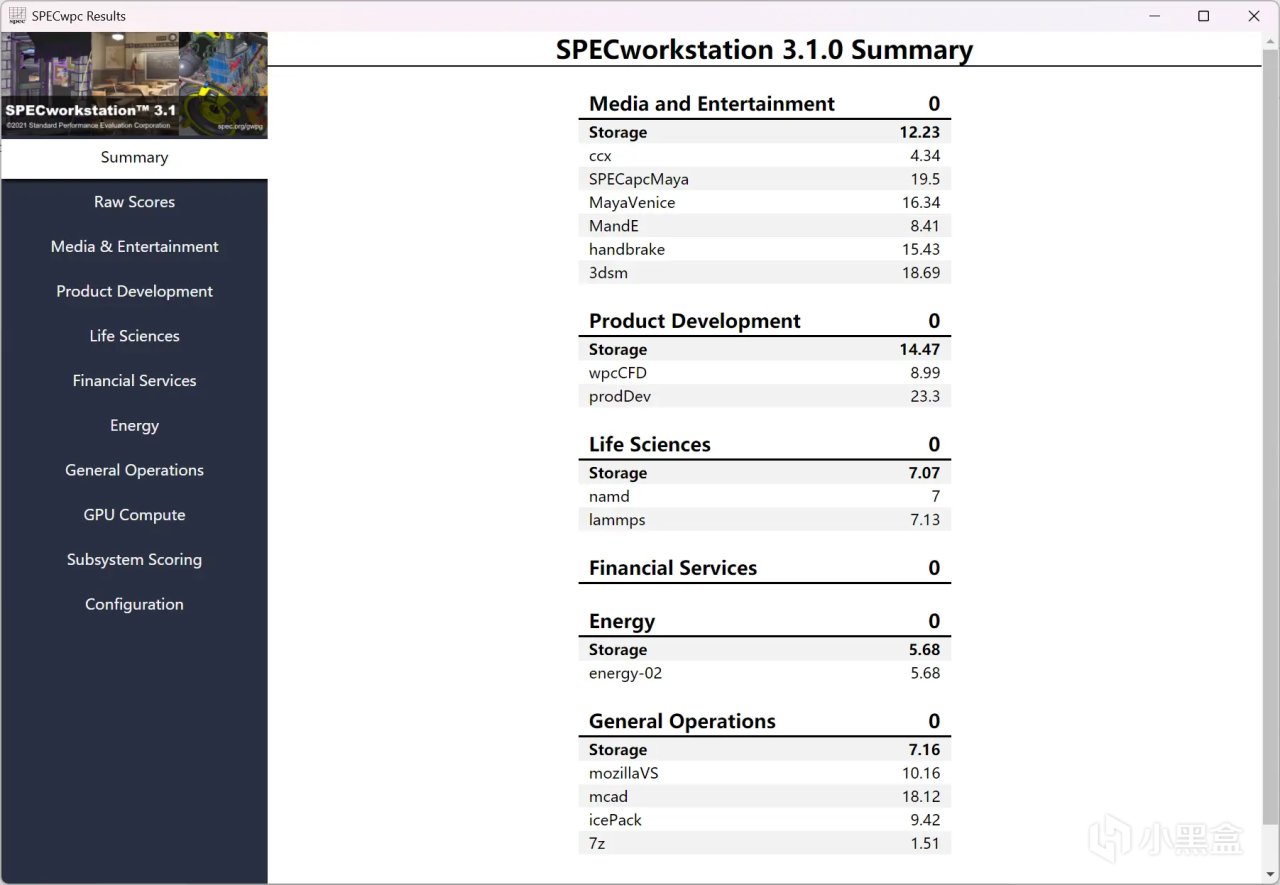The image size is (1280, 885).
Task: Close the SPECwpc Results window
Action: pos(1254,16)
